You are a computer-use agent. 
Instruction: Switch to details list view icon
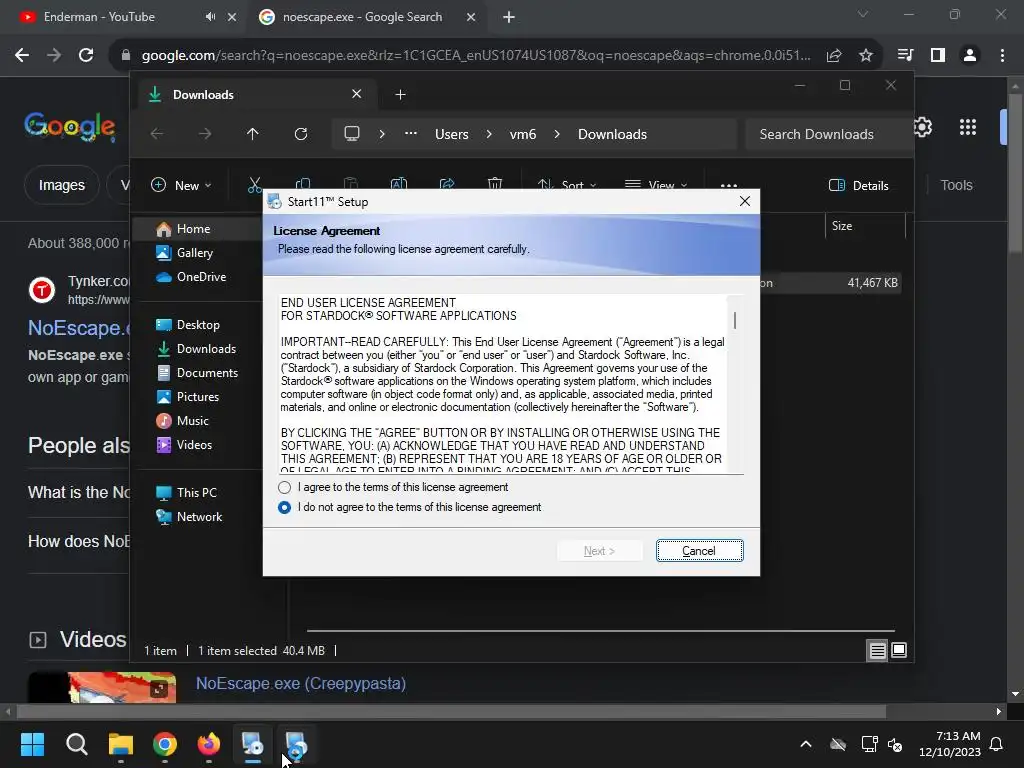[x=877, y=650]
